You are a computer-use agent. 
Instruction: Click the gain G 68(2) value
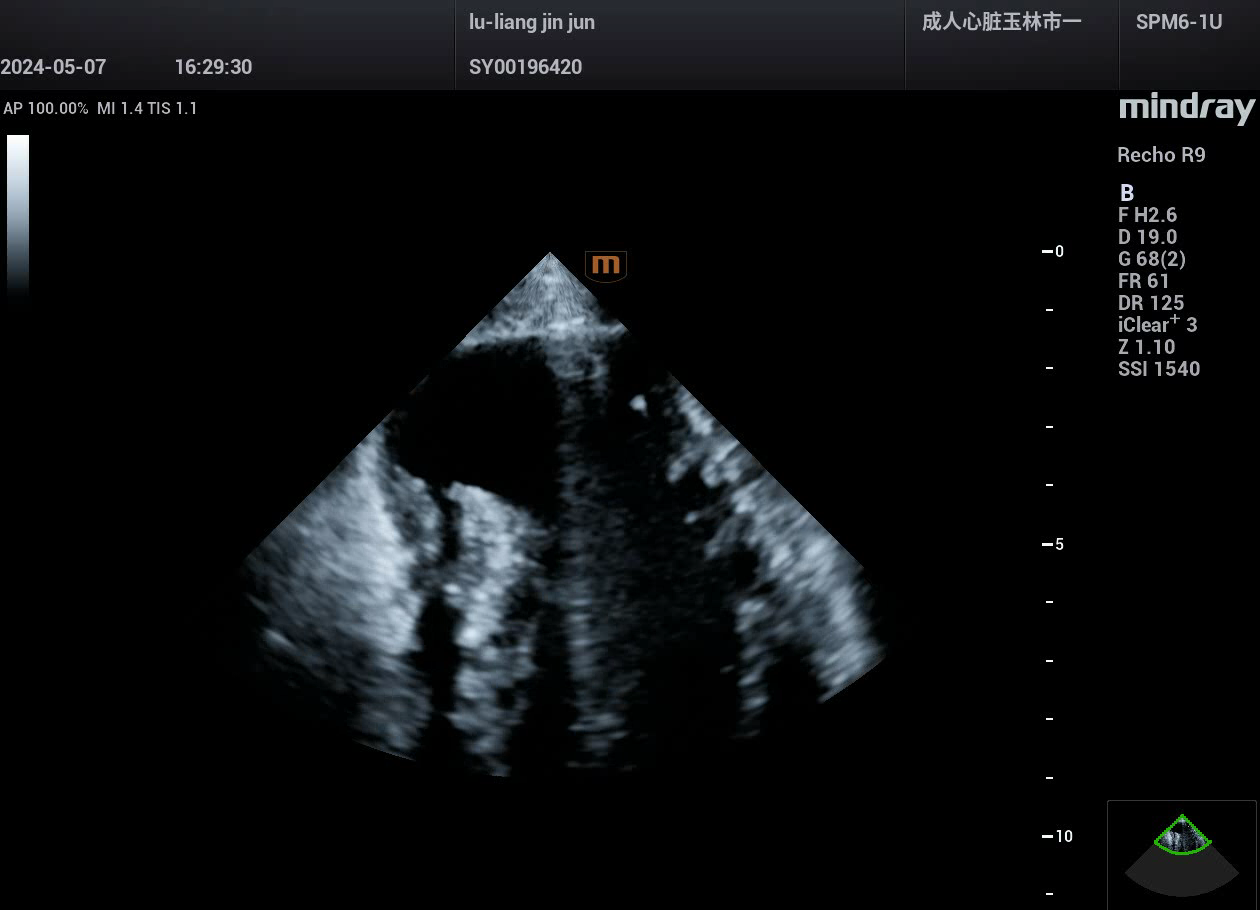[x=1152, y=259]
